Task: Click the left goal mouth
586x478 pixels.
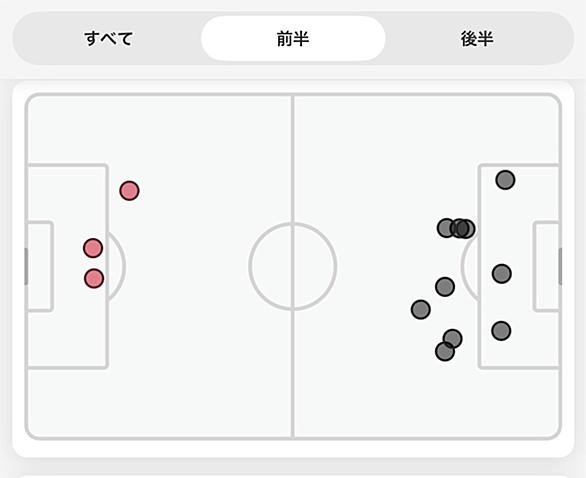Action: (x=26, y=266)
